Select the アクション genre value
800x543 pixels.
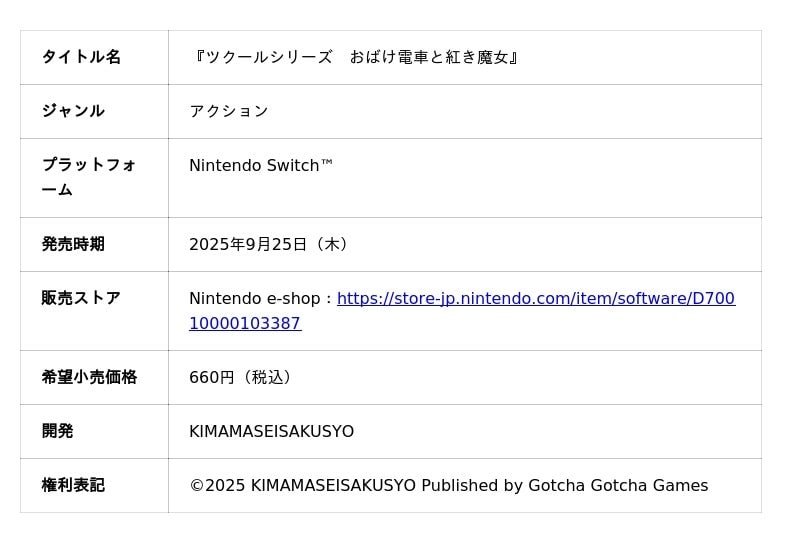tap(229, 111)
